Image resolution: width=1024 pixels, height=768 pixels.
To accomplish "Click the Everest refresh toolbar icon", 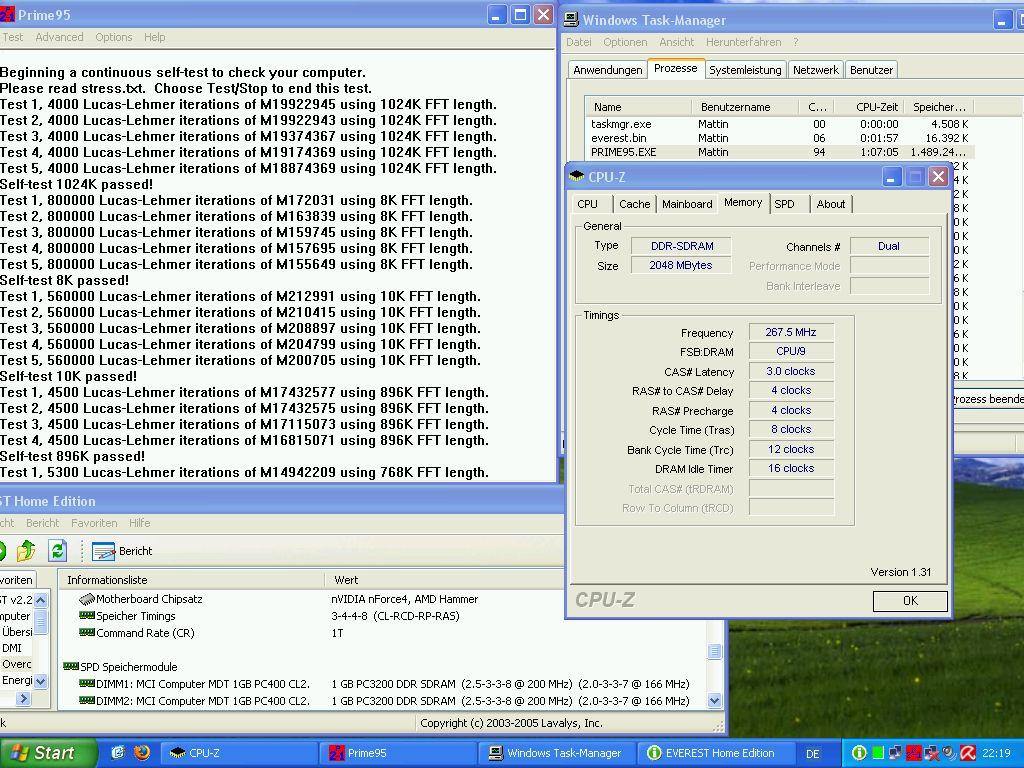I will (x=57, y=551).
